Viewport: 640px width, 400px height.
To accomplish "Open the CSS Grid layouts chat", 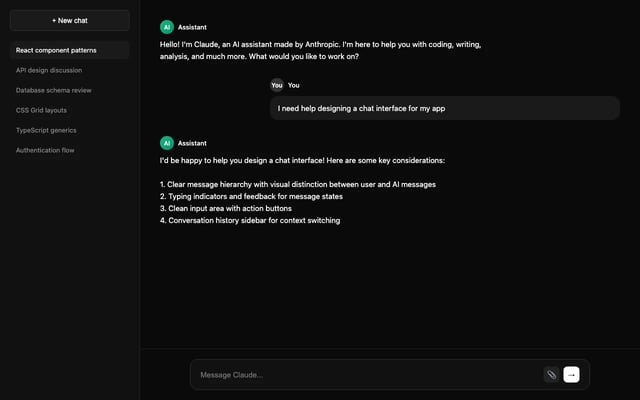I will tap(70, 110).
